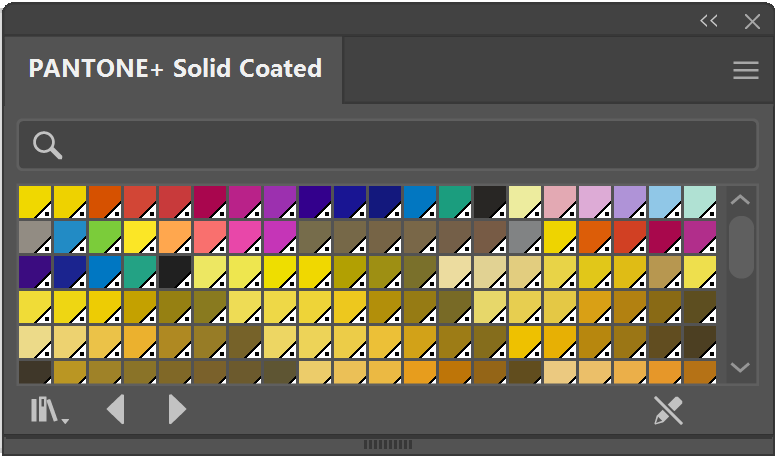Choose the light orange swatch beside coral
This screenshot has width=775, height=457.
(x=175, y=237)
